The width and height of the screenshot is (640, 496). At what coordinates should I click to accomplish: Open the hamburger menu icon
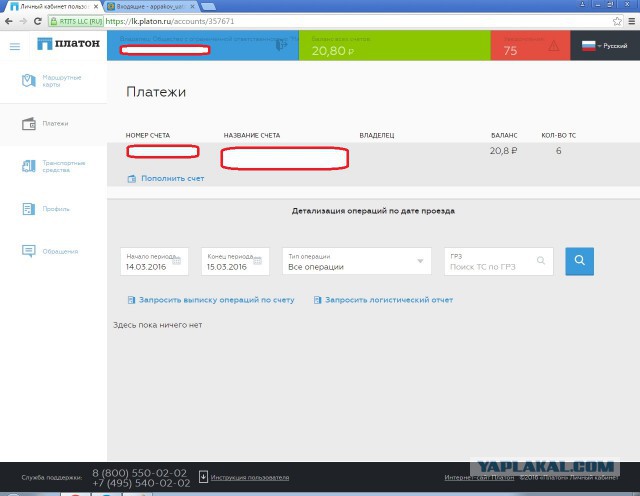[x=15, y=47]
